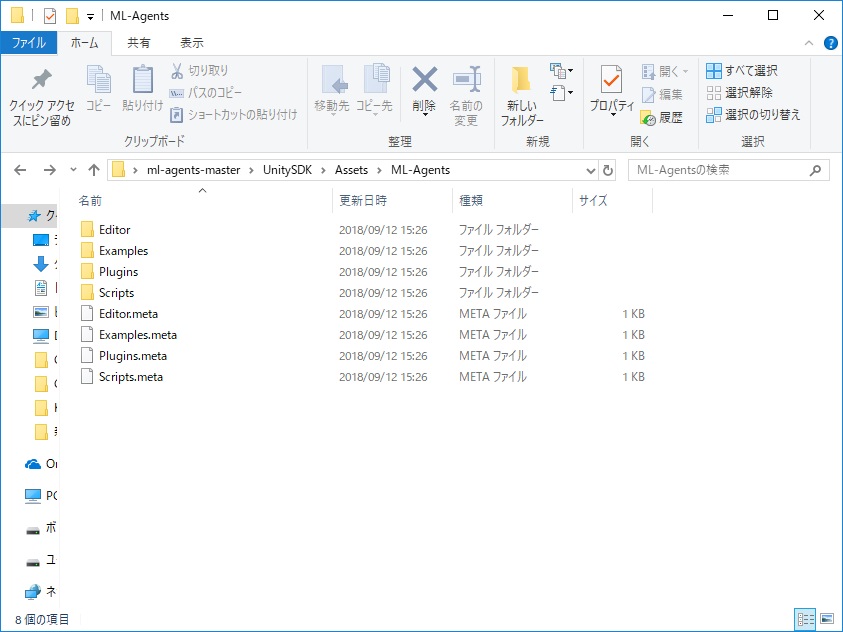Click the help question mark icon
Image resolution: width=843 pixels, height=632 pixels.
(830, 43)
